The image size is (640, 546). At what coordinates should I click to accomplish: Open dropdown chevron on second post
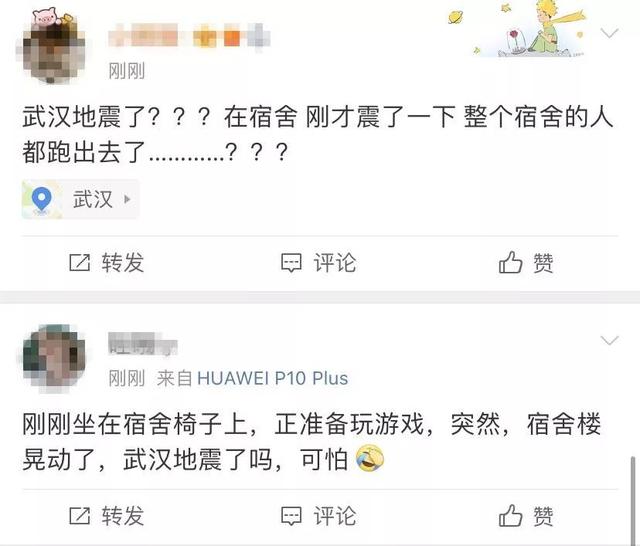pos(610,340)
